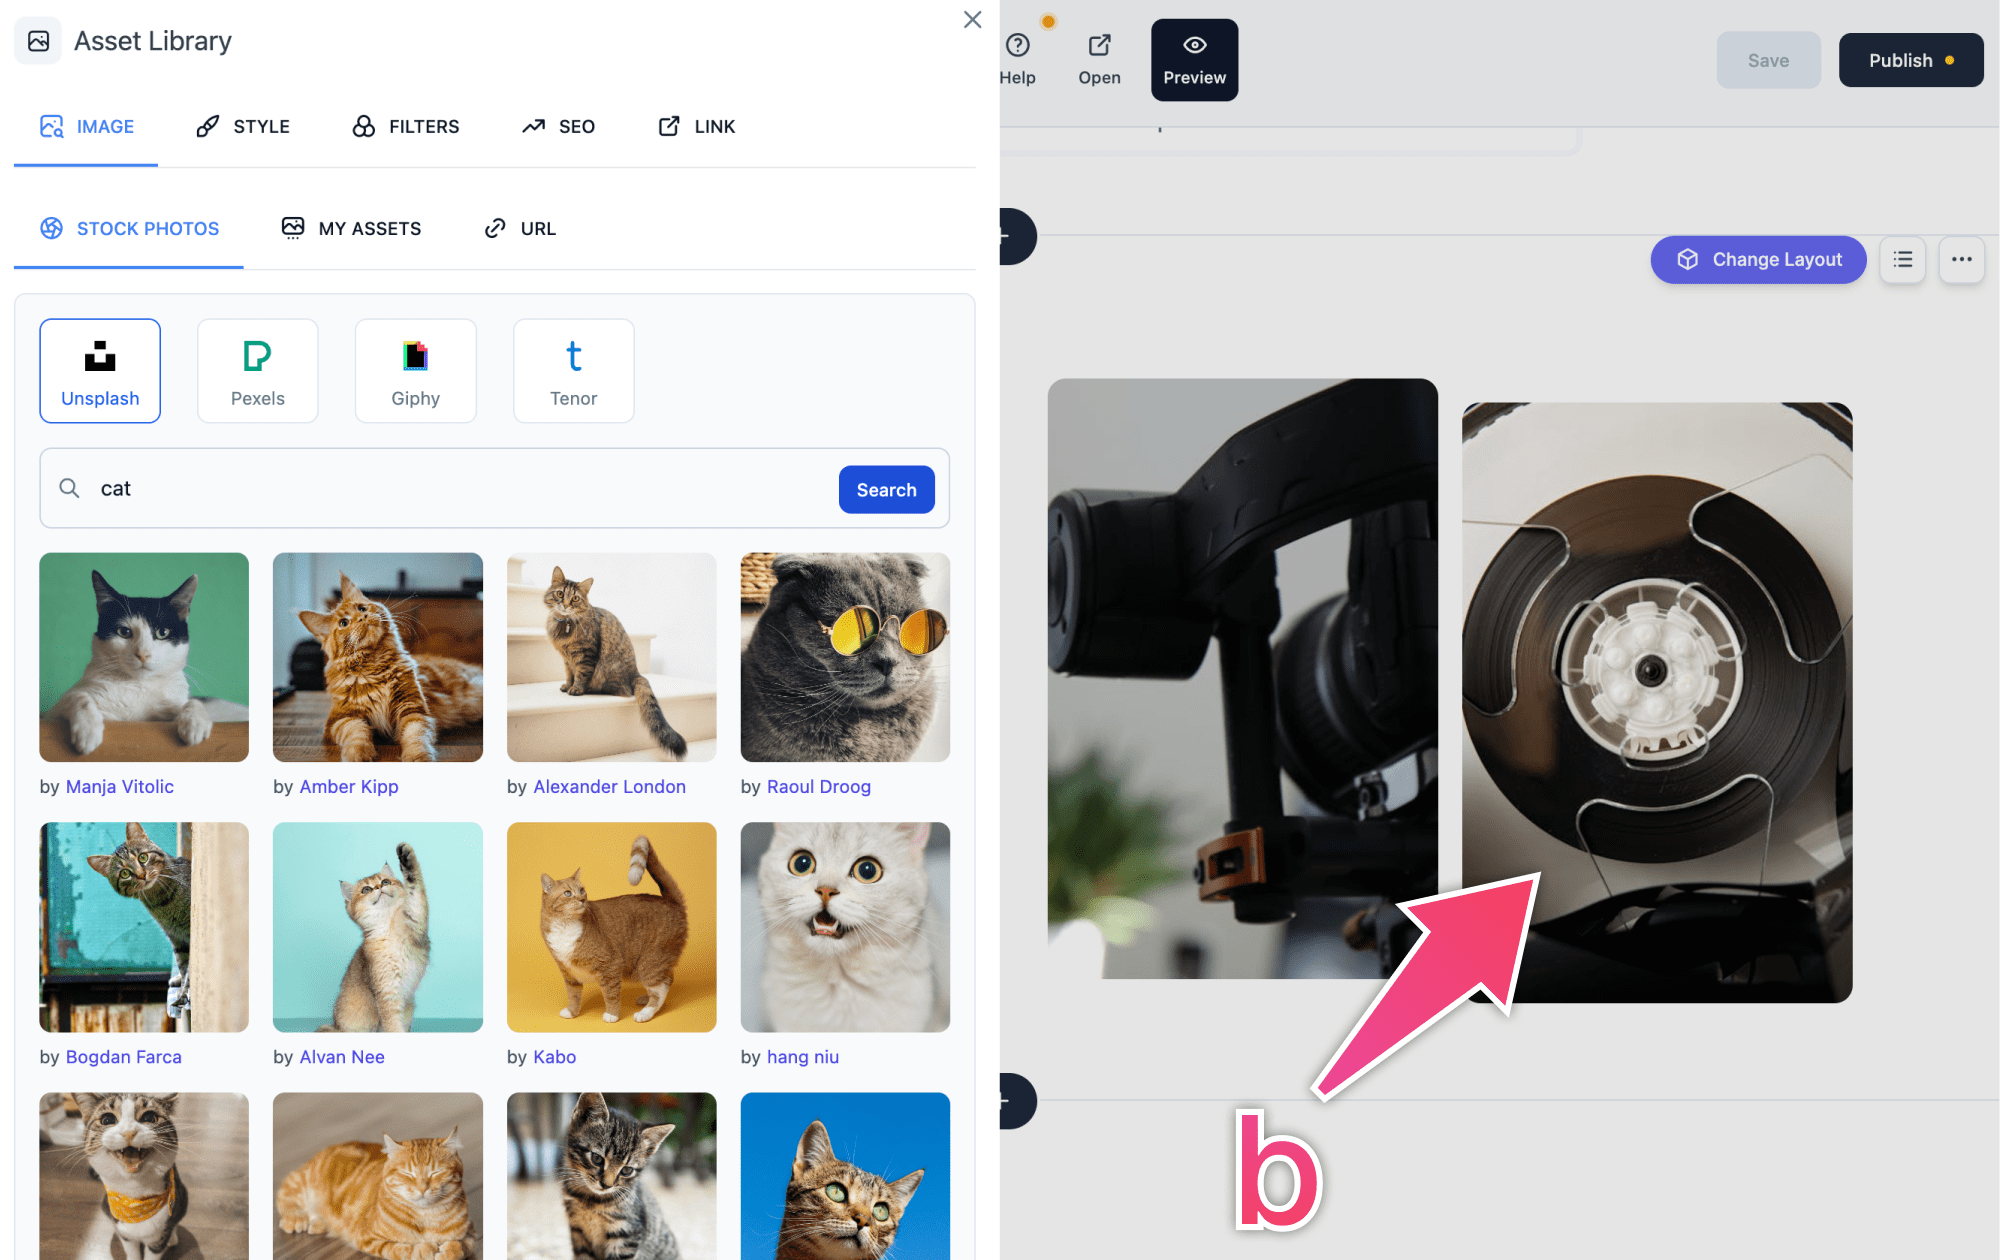
Task: Select the camera gimbal image on canvas
Action: (1242, 678)
